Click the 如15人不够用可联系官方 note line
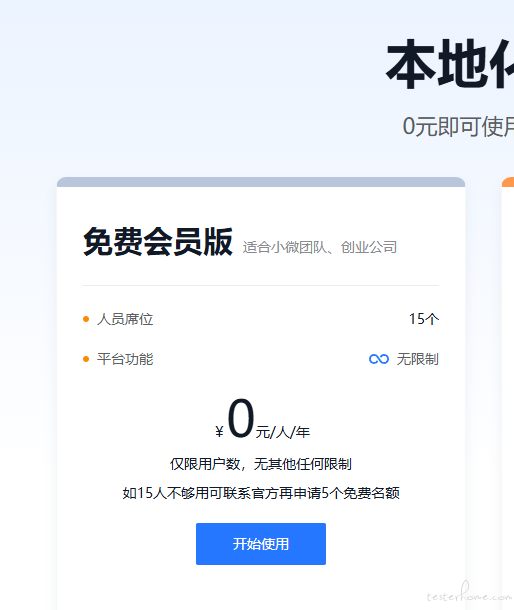Image resolution: width=514 pixels, height=610 pixels. (x=261, y=493)
